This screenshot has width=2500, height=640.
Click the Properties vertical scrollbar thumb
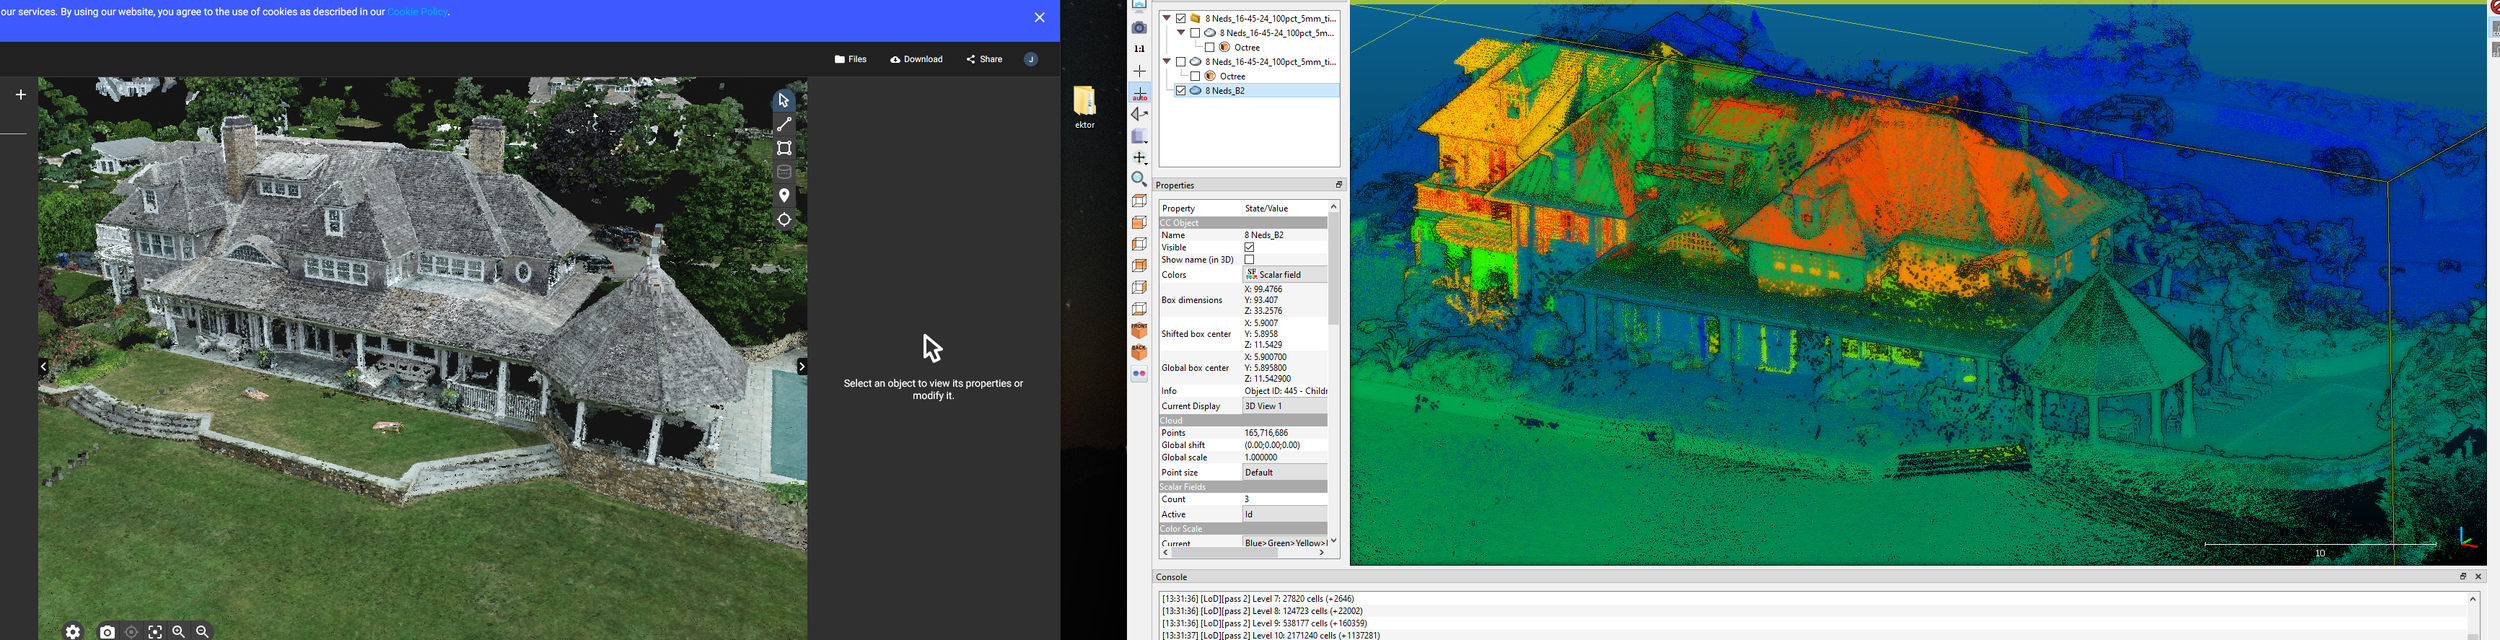[1334, 269]
